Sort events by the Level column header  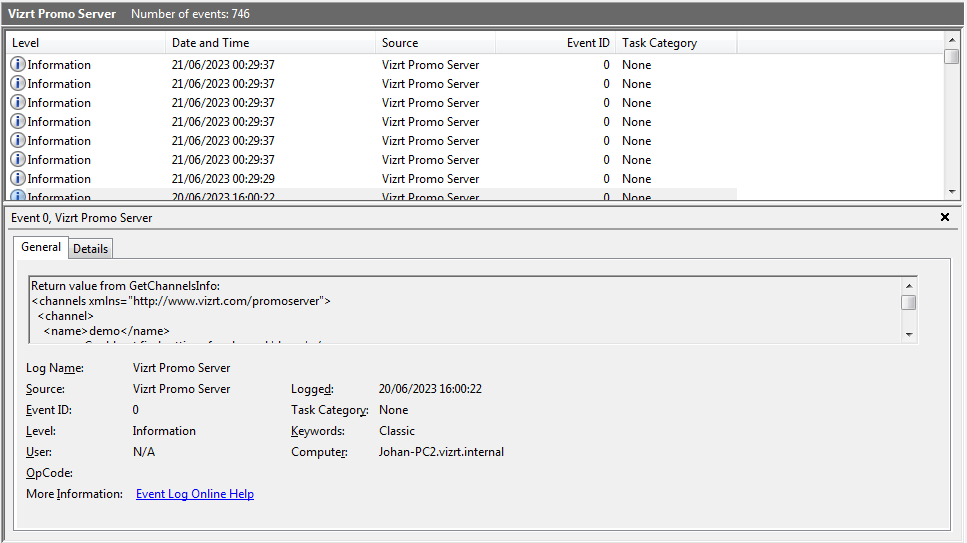tap(86, 43)
